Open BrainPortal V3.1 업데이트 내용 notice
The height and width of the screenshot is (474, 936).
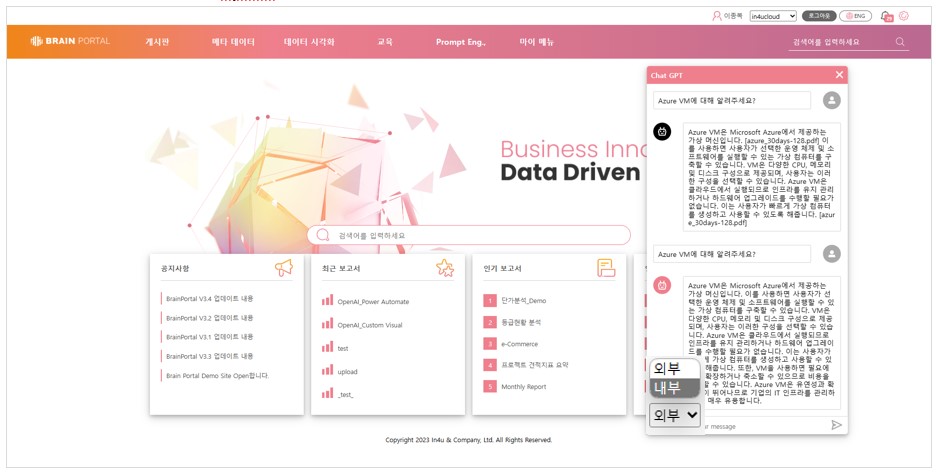click(210, 337)
